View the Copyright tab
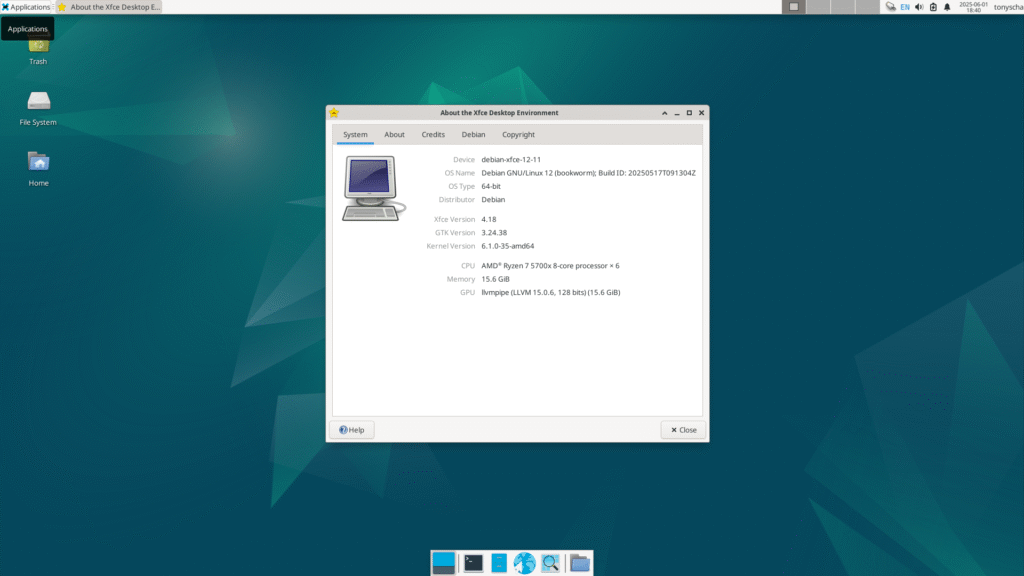 [519, 135]
